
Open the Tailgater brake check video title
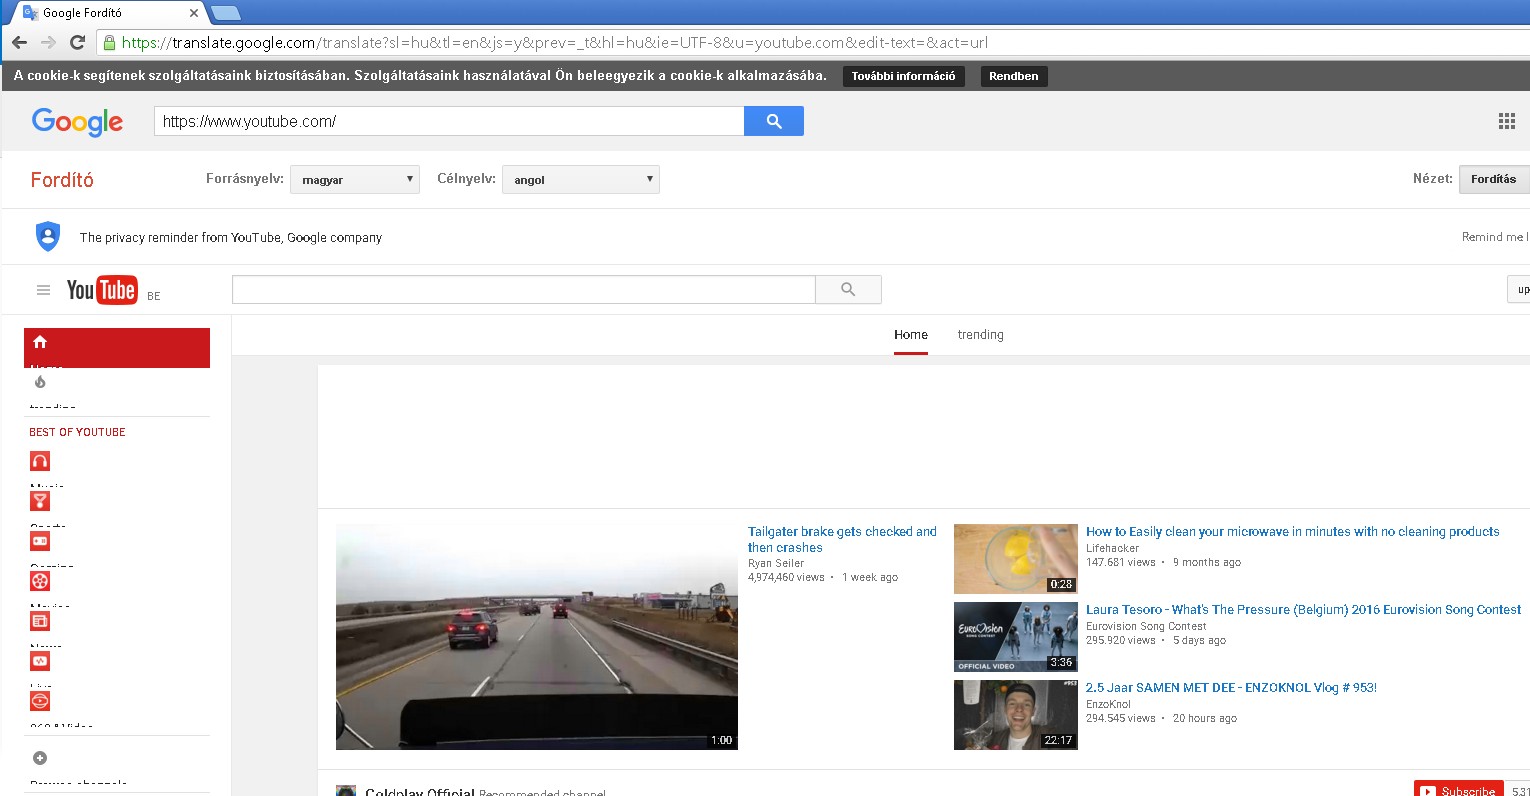[842, 540]
